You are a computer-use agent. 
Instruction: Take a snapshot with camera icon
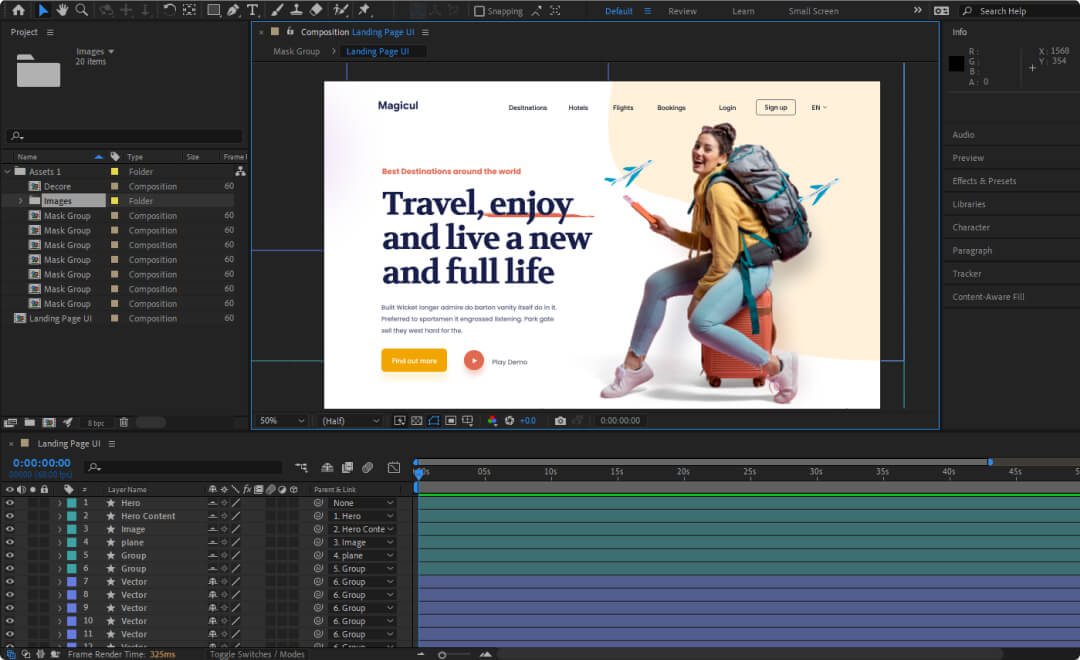(x=560, y=421)
